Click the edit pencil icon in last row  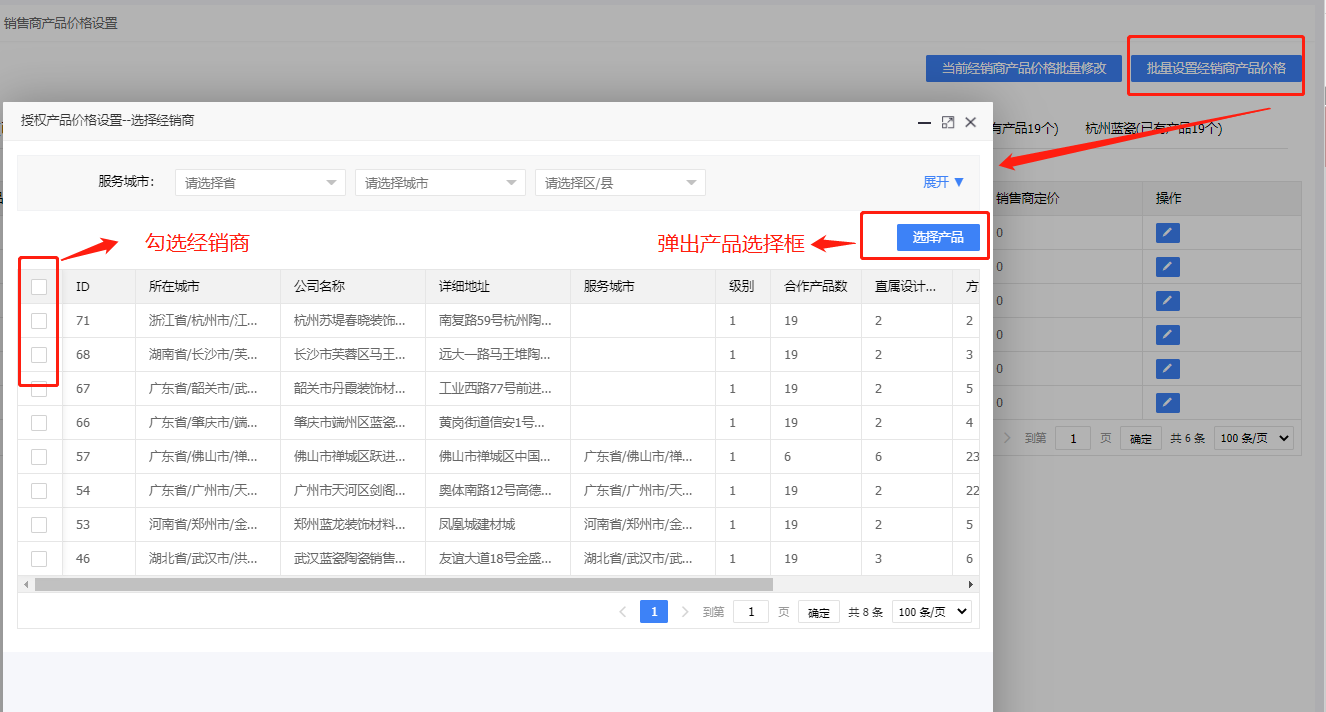tap(1167, 403)
